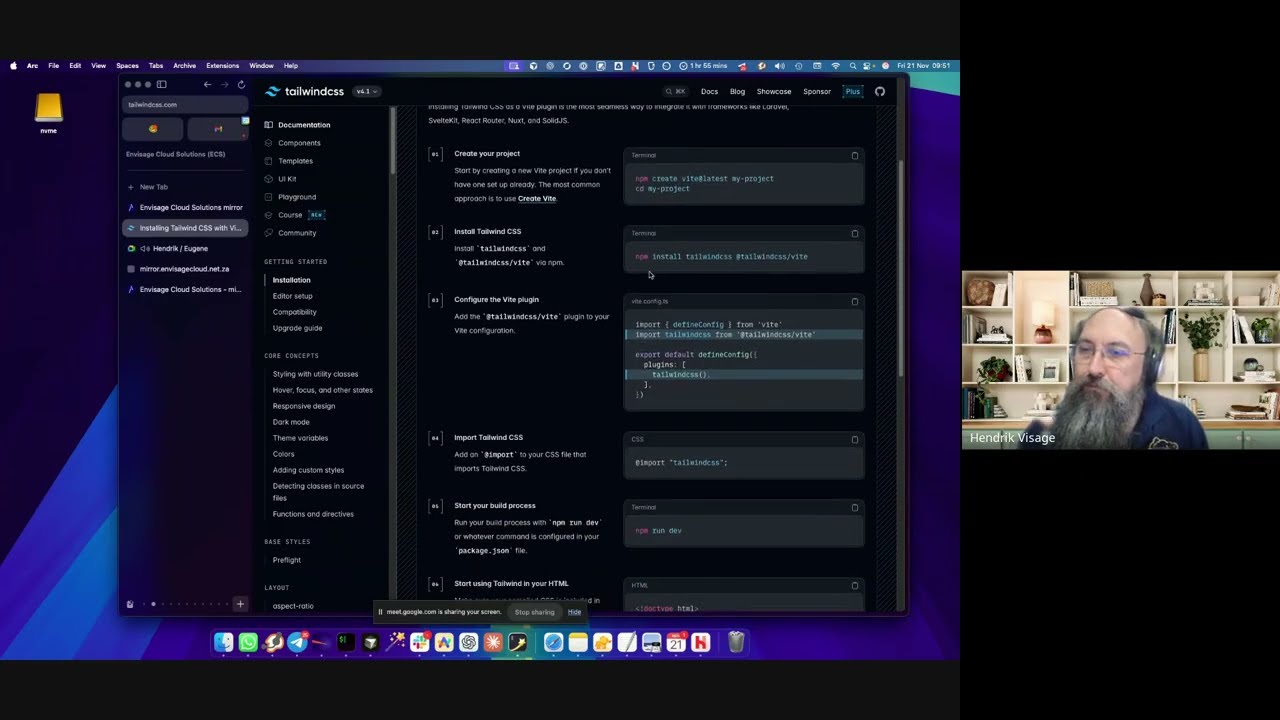The image size is (1280, 720).
Task: Follow the Create Vite link
Action: [x=537, y=198]
